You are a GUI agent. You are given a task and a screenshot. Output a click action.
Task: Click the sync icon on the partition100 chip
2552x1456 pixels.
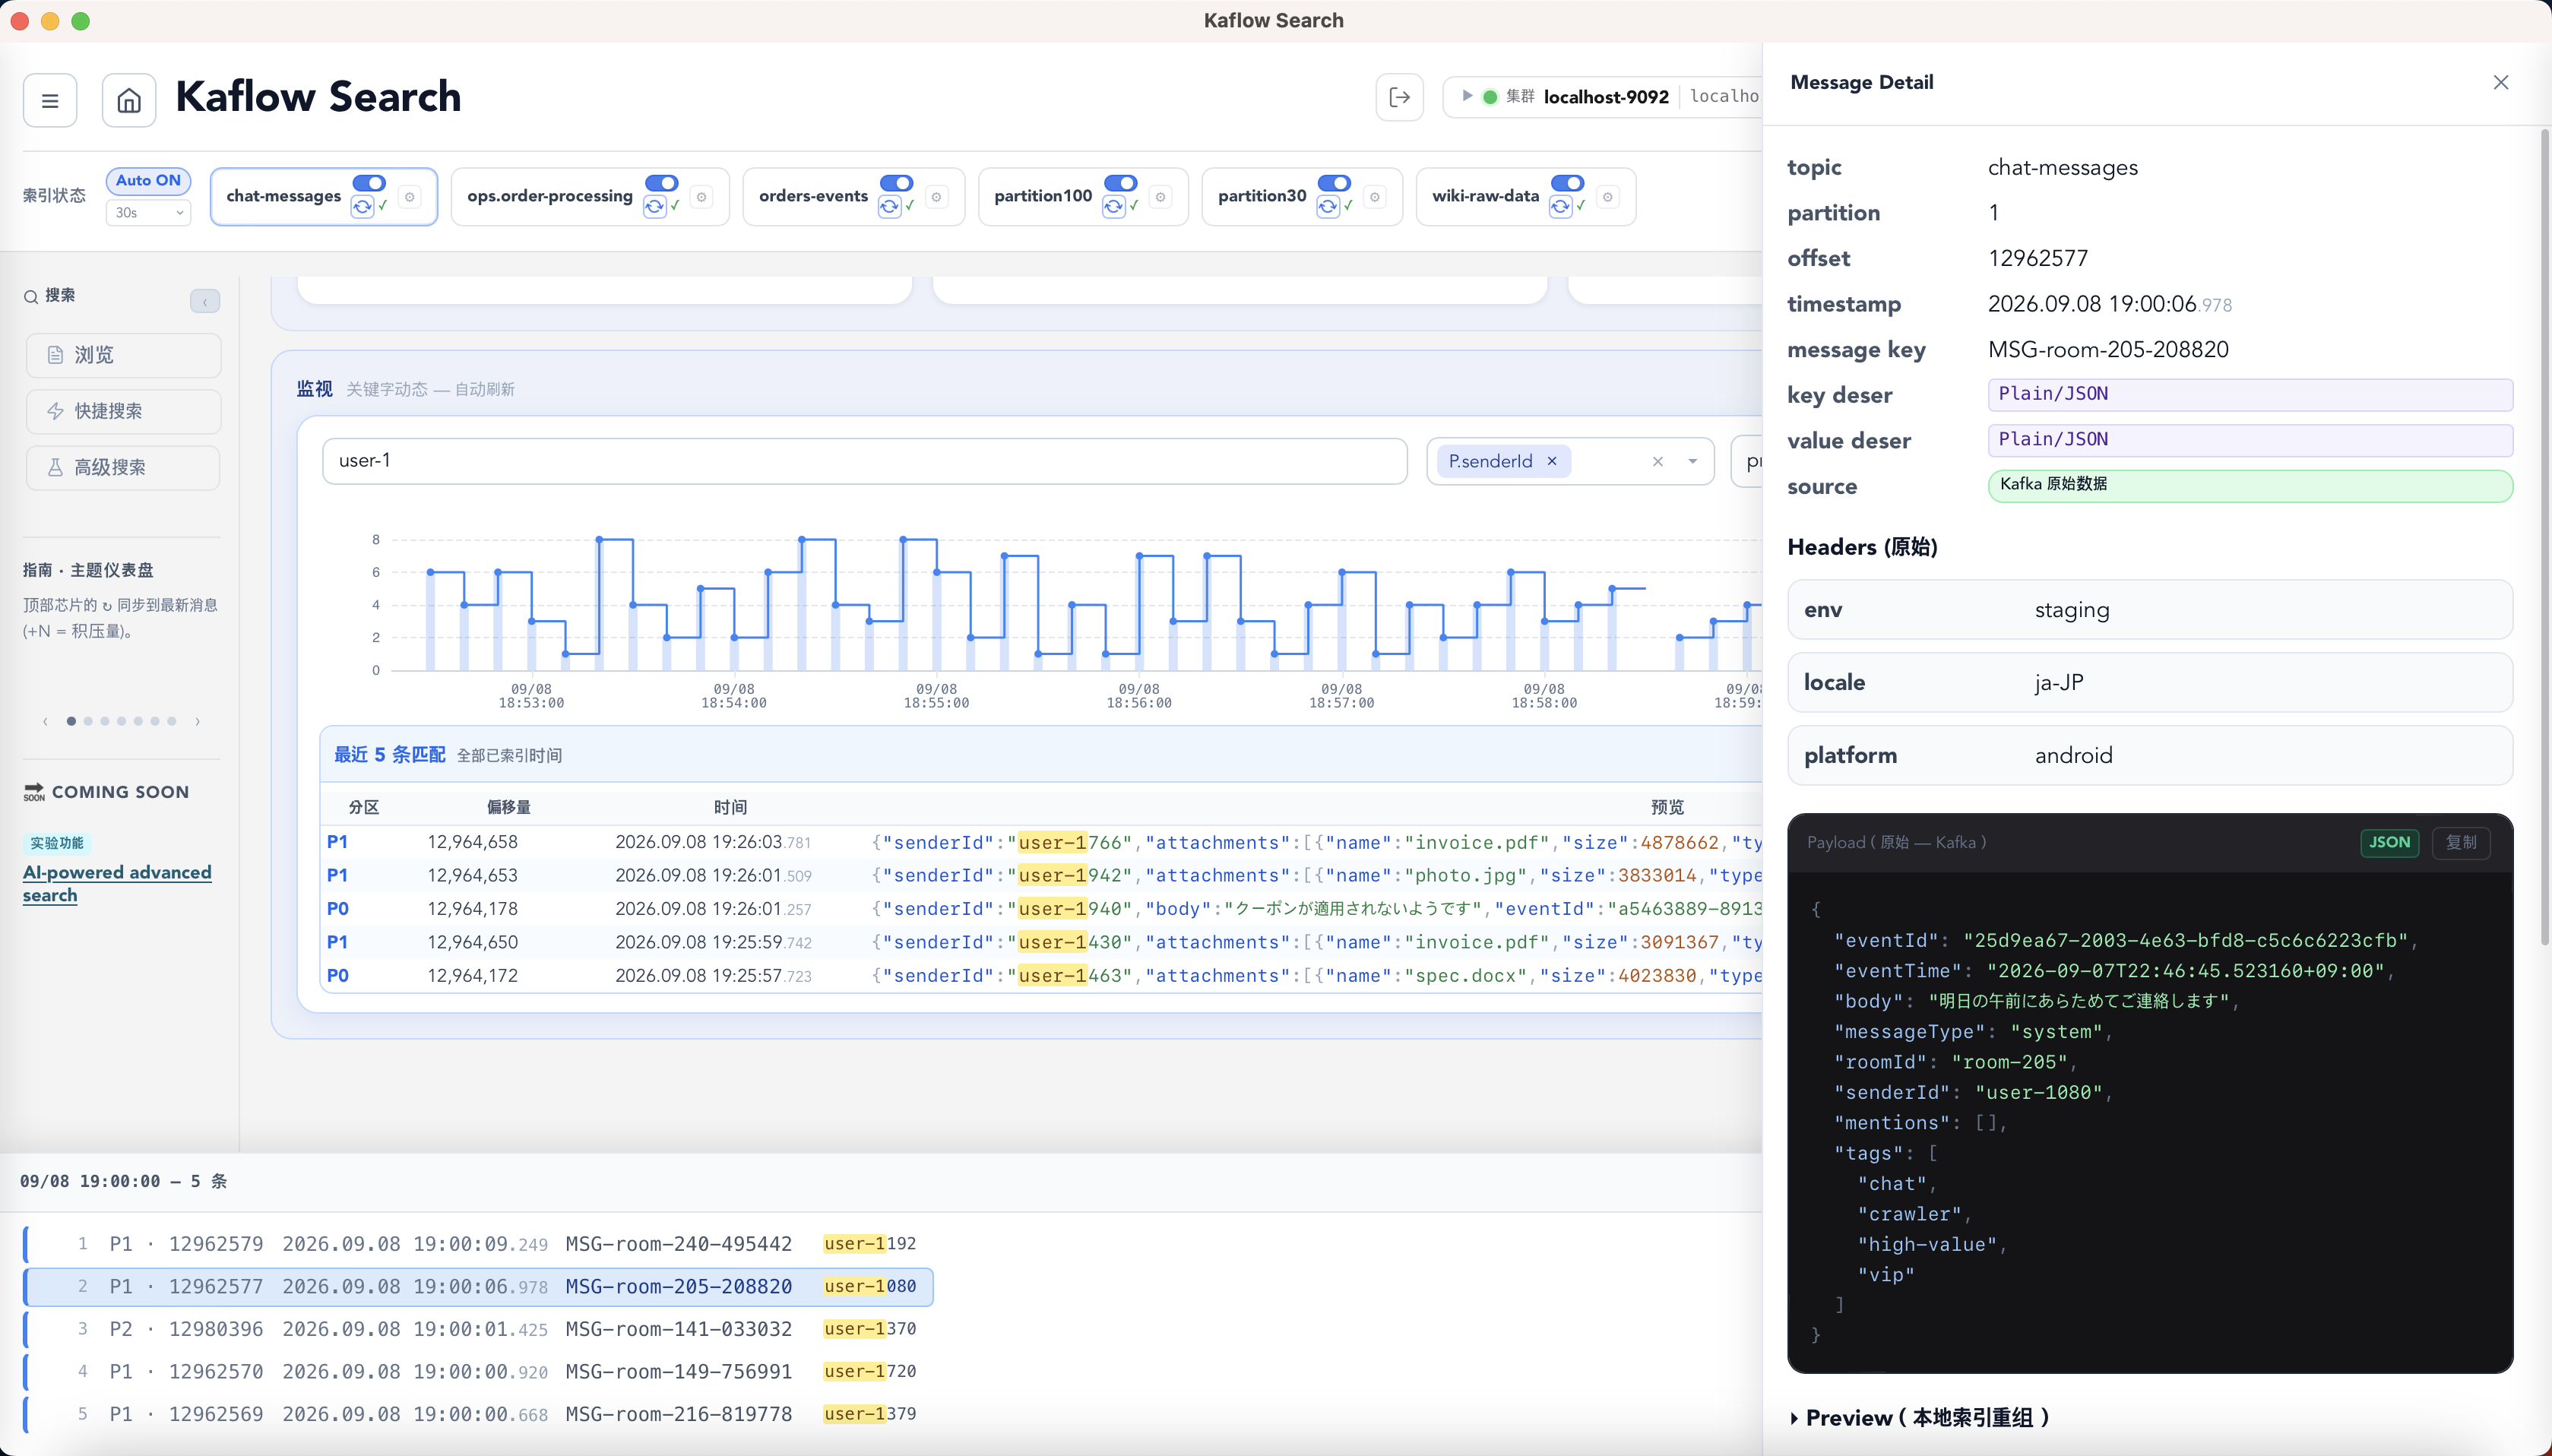pos(1113,207)
